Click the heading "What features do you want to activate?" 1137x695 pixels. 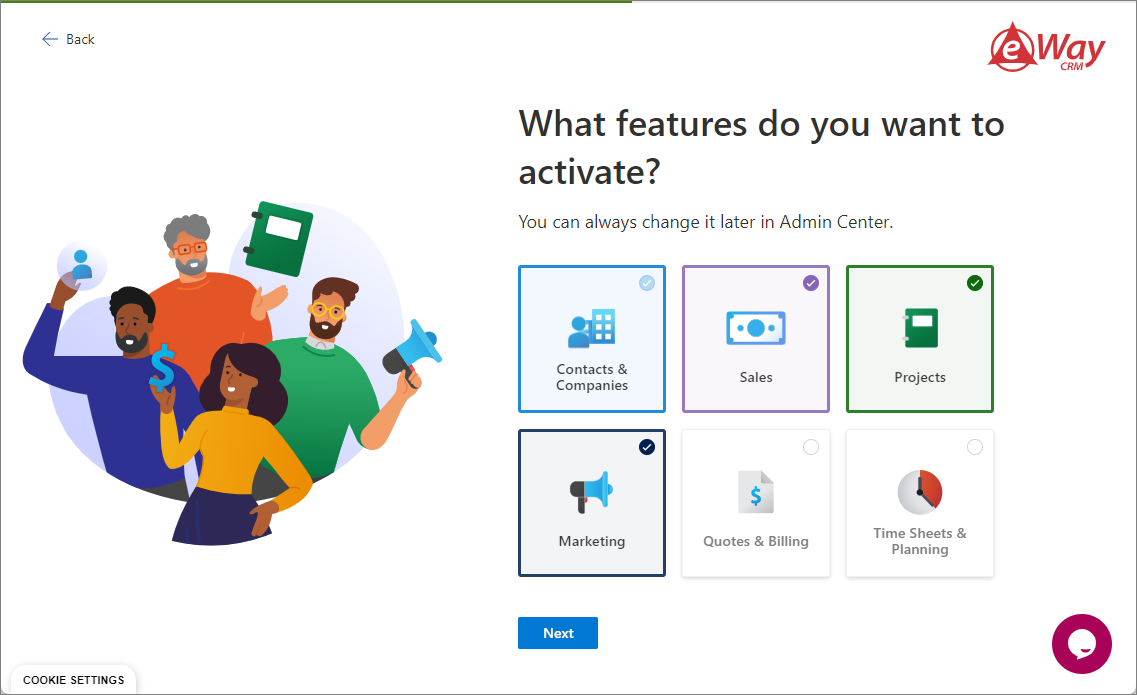click(x=761, y=147)
